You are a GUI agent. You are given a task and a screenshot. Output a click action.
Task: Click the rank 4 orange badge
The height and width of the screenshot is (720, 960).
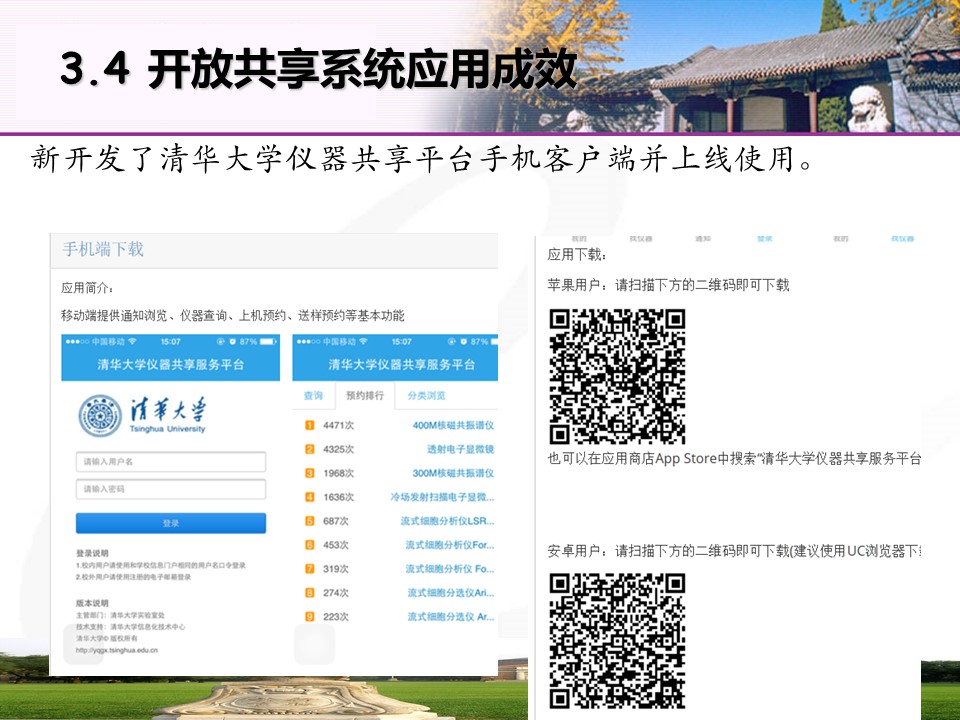pyautogui.click(x=310, y=497)
